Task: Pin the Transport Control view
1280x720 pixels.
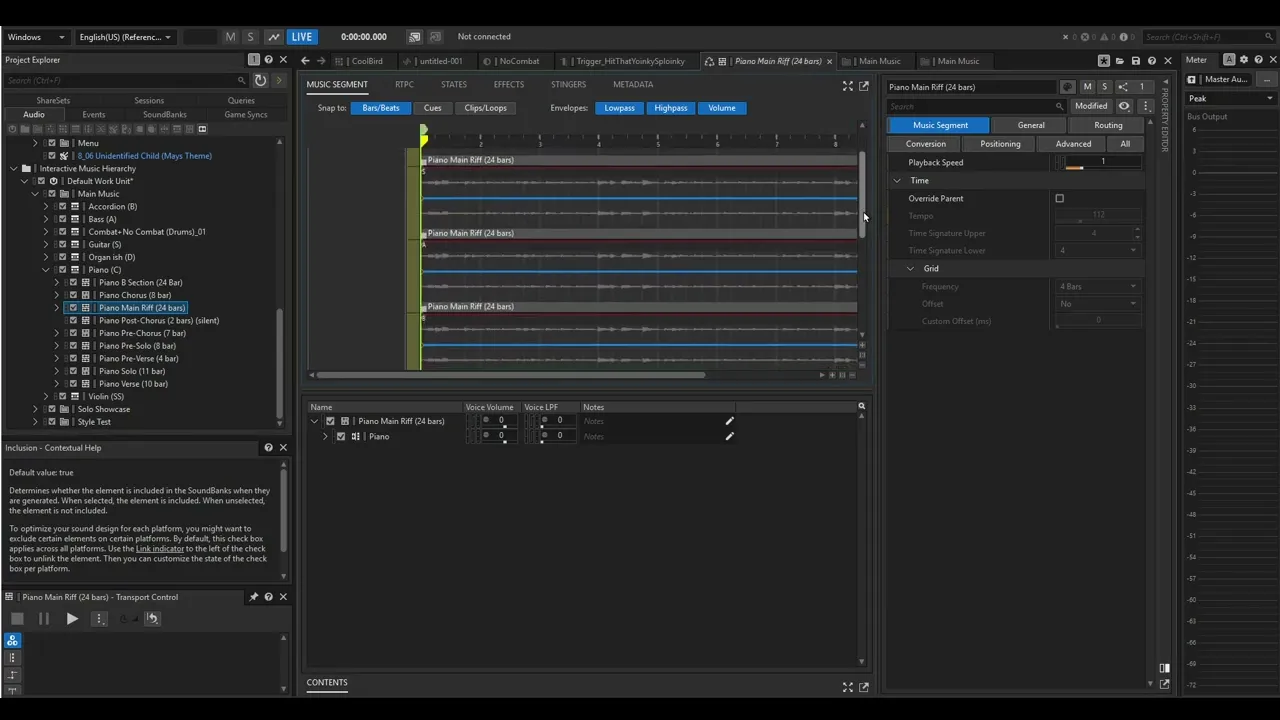Action: 253,597
